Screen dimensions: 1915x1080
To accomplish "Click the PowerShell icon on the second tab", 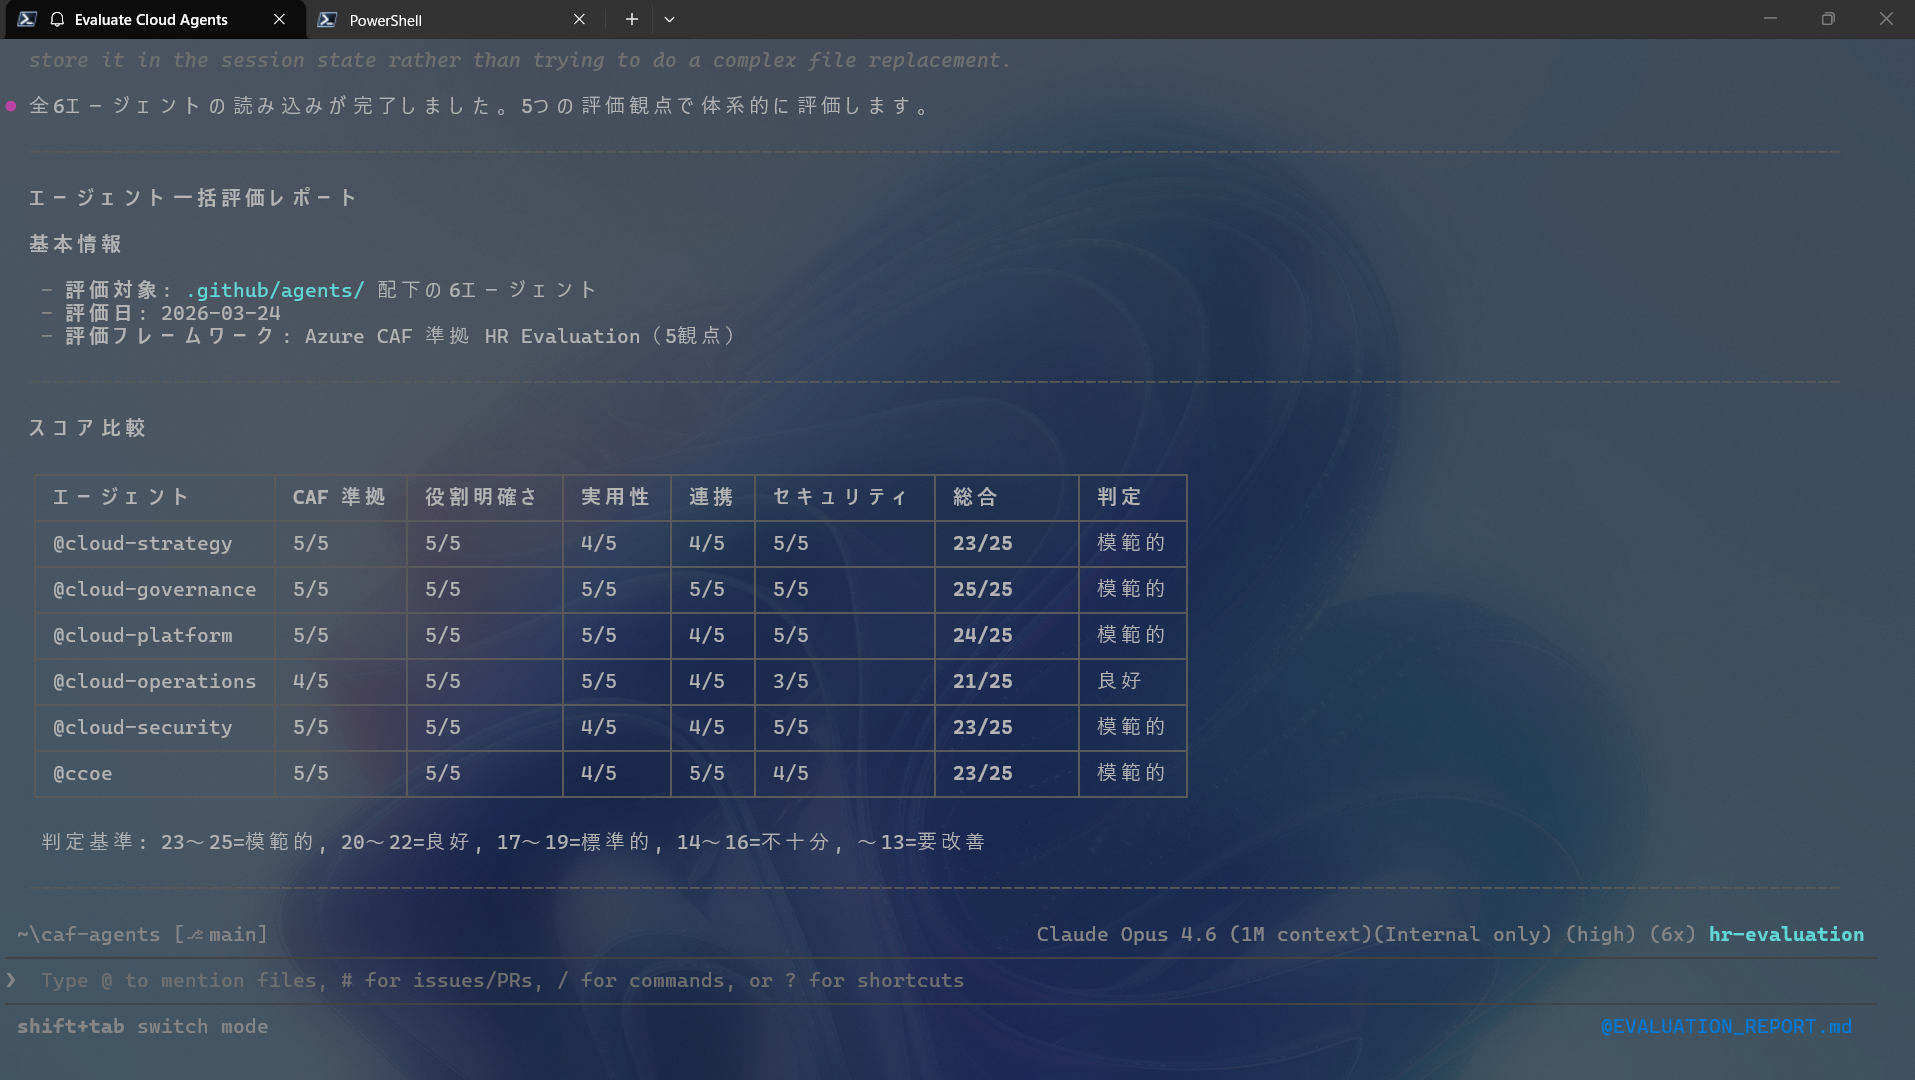I will tap(329, 19).
